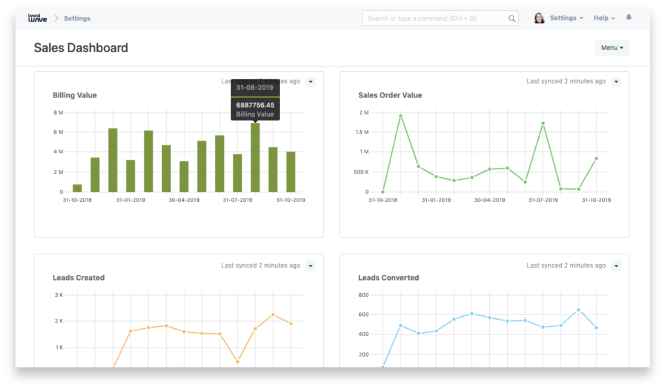Click the highest peak point in Sales Order Value

(401, 116)
